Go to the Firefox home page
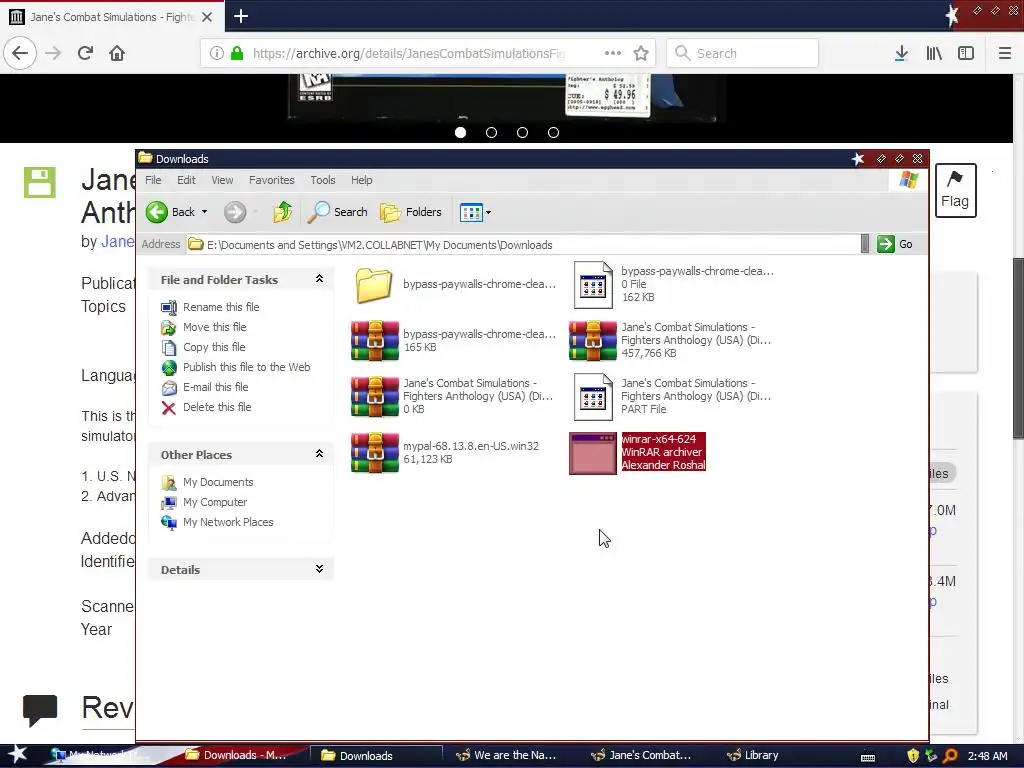The width and height of the screenshot is (1024, 768). tap(117, 53)
